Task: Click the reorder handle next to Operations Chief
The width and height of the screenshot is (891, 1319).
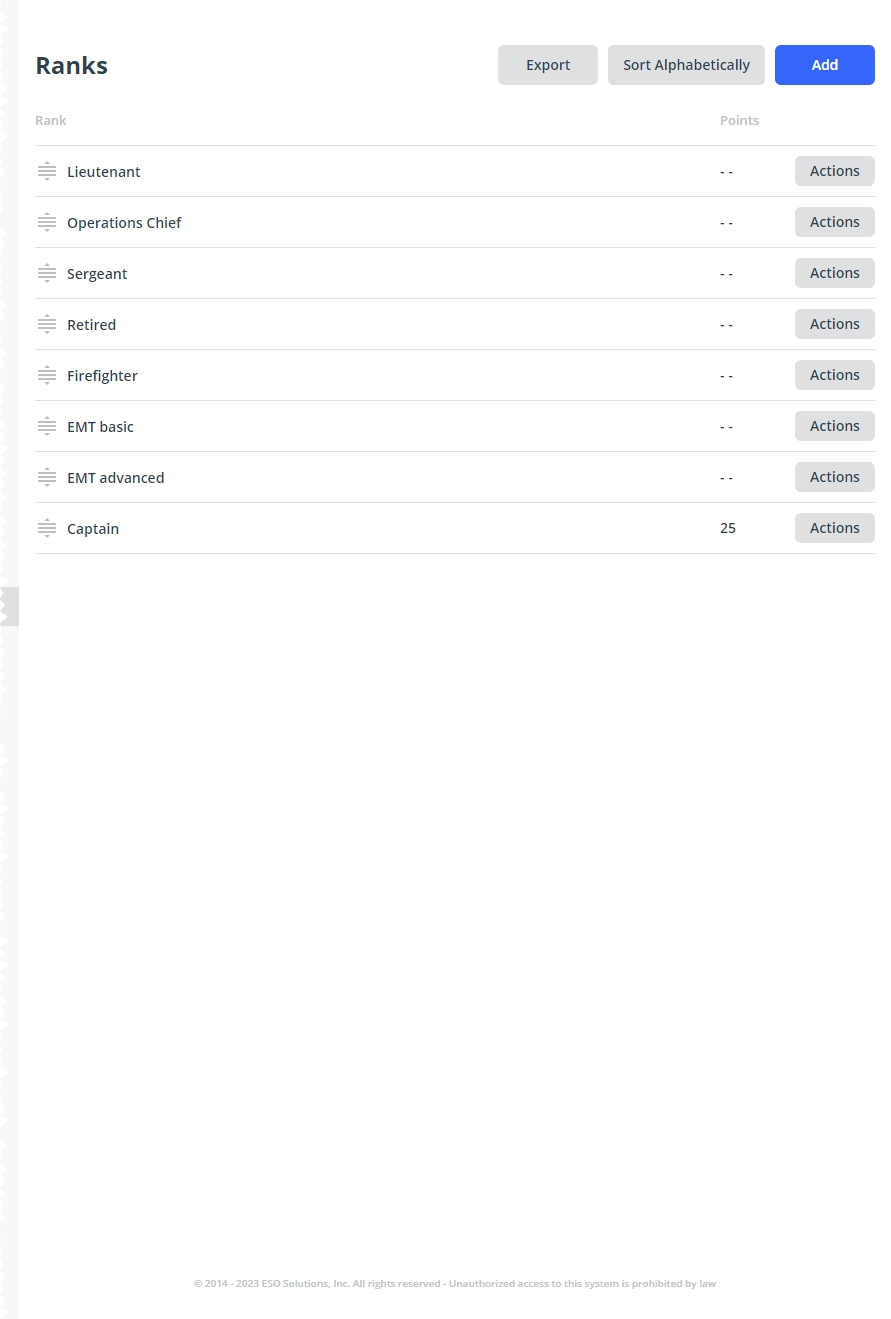Action: tap(47, 222)
